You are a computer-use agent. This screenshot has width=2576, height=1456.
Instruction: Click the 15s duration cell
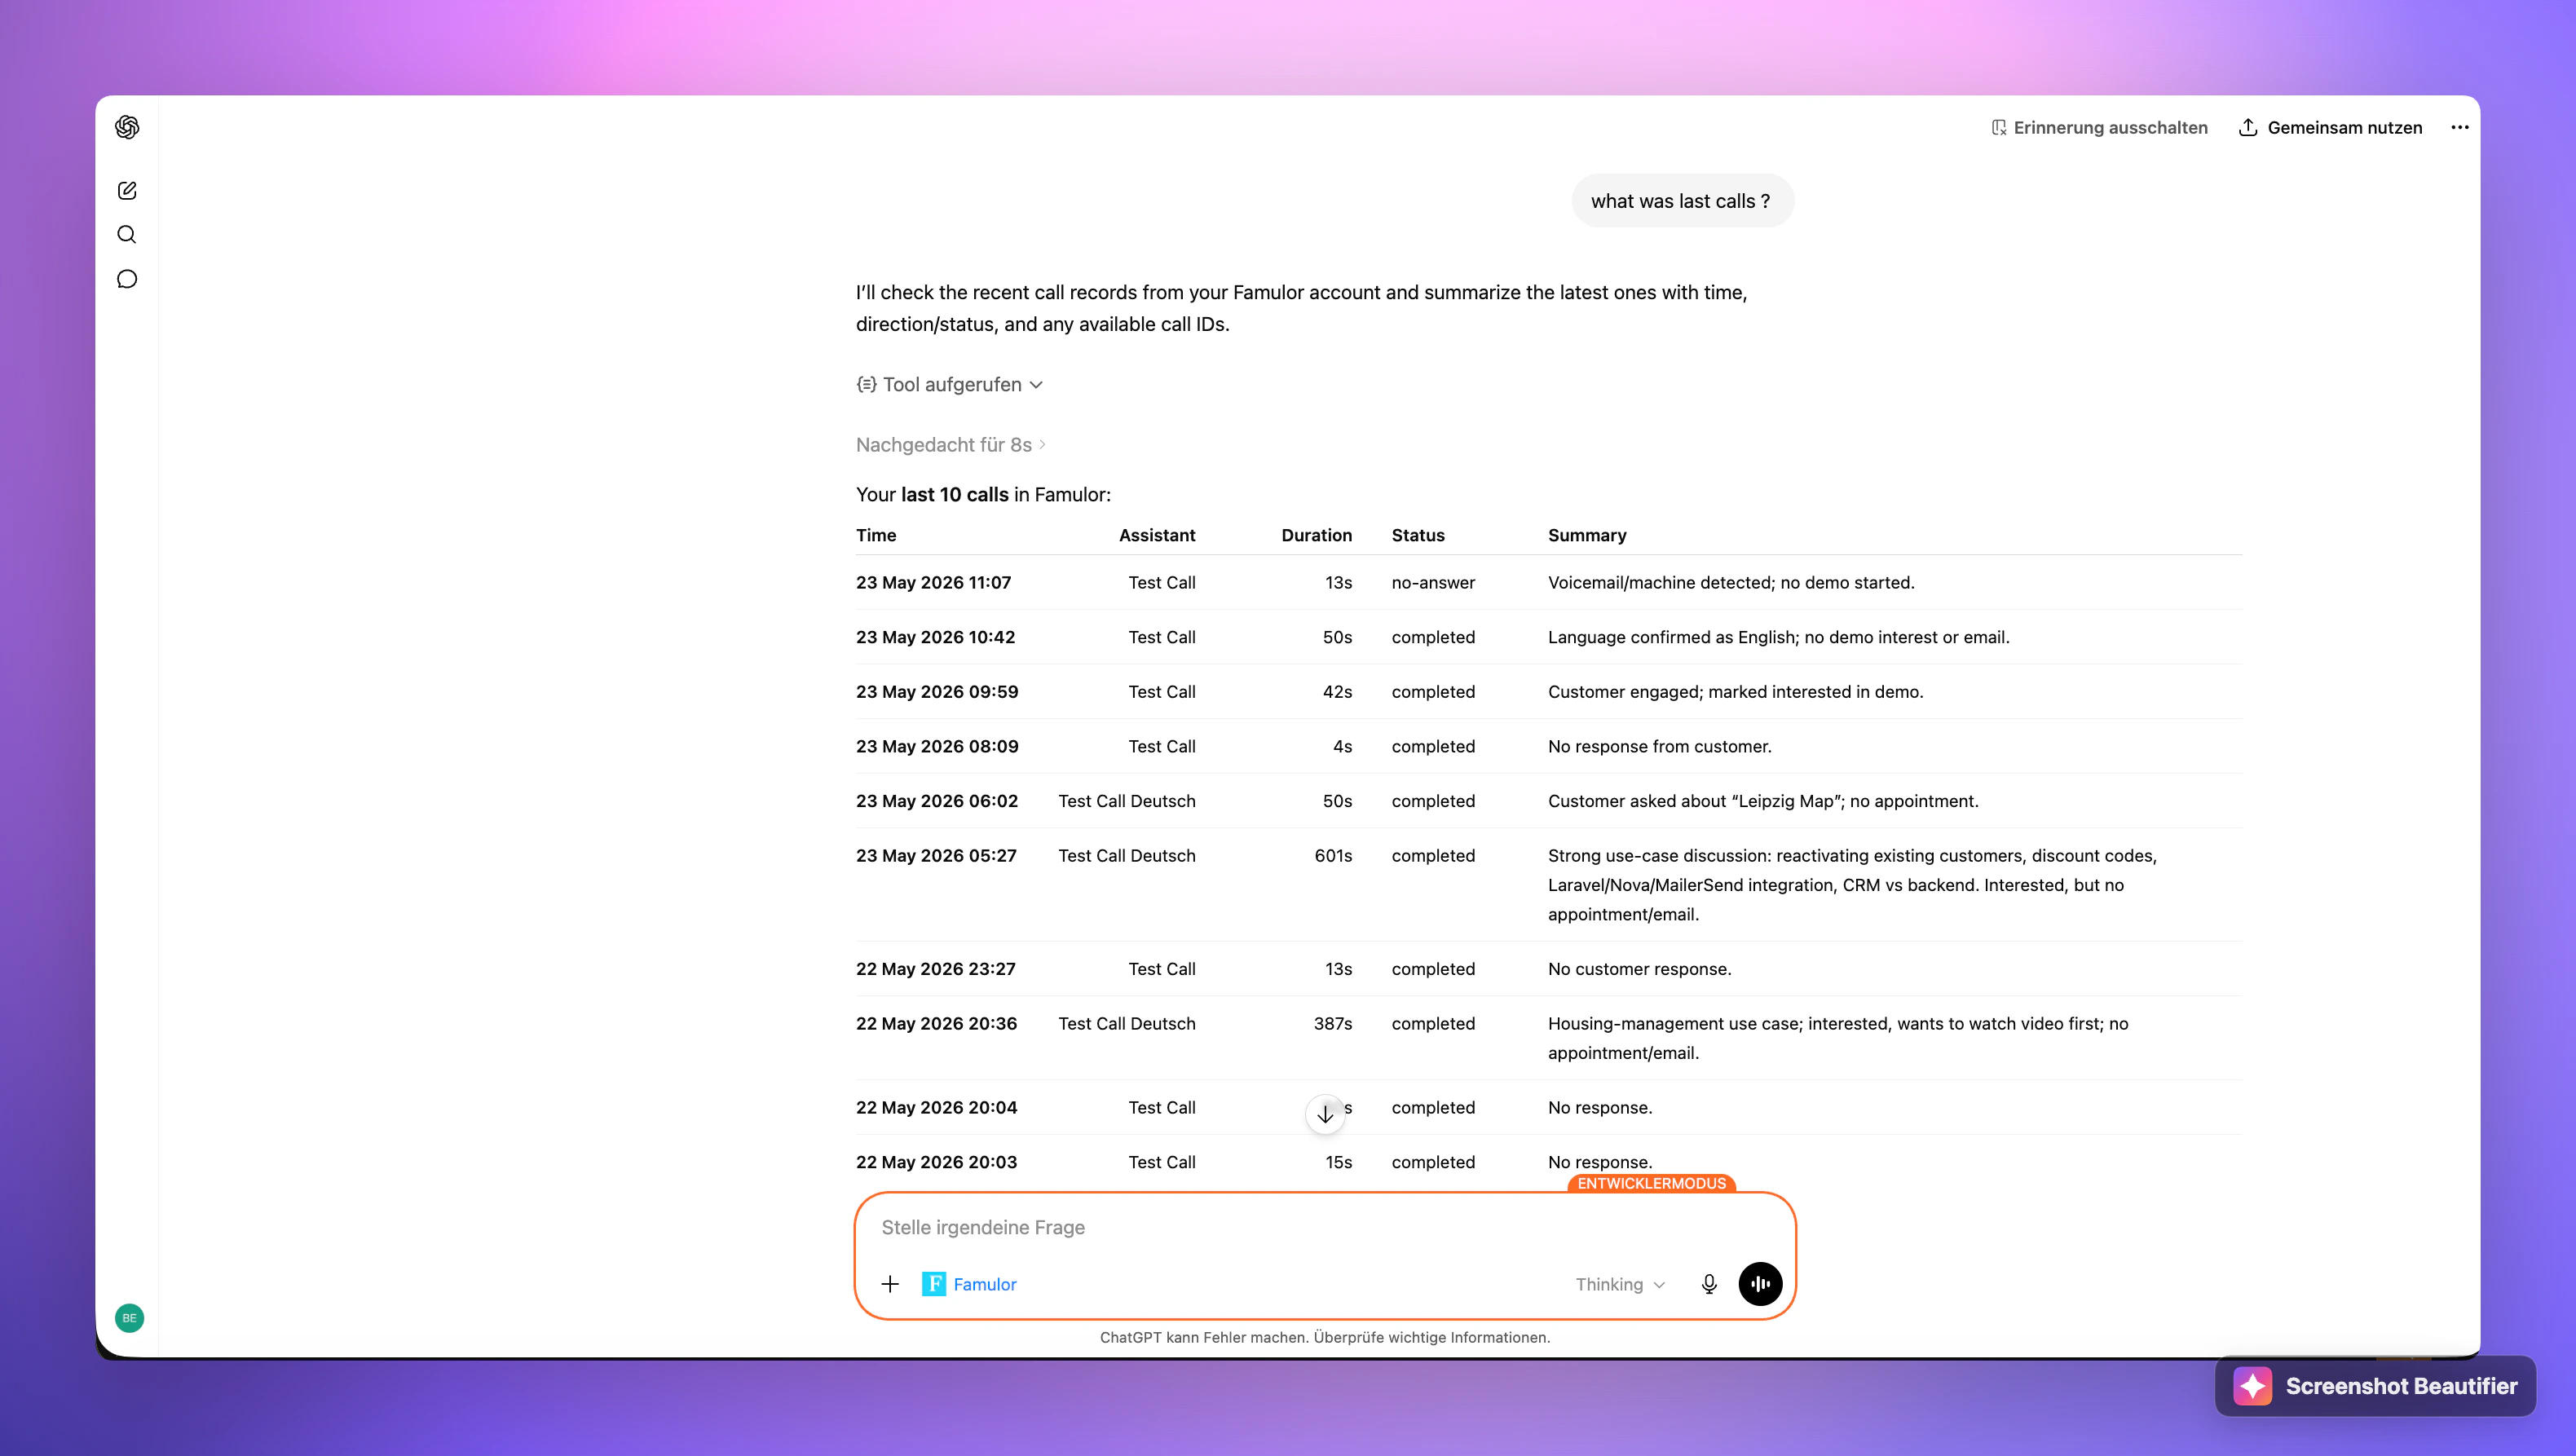[x=1338, y=1162]
